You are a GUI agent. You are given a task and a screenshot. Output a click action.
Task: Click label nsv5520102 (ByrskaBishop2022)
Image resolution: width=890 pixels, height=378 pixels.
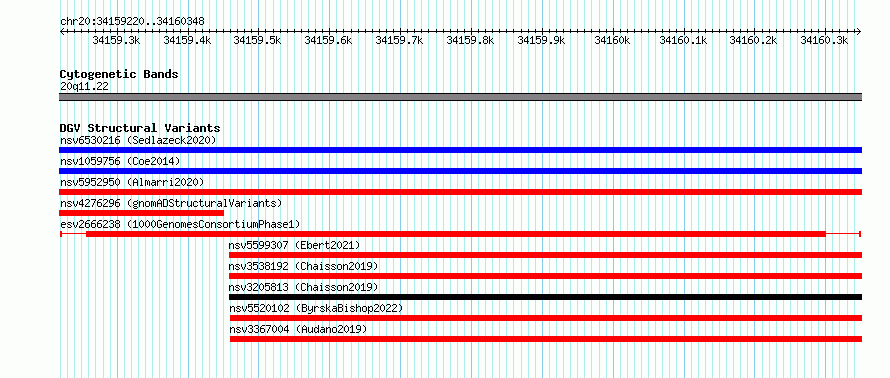pos(316,308)
